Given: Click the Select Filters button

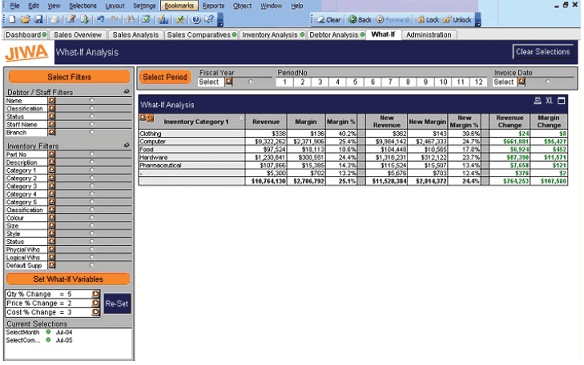Looking at the screenshot, I should [x=69, y=77].
